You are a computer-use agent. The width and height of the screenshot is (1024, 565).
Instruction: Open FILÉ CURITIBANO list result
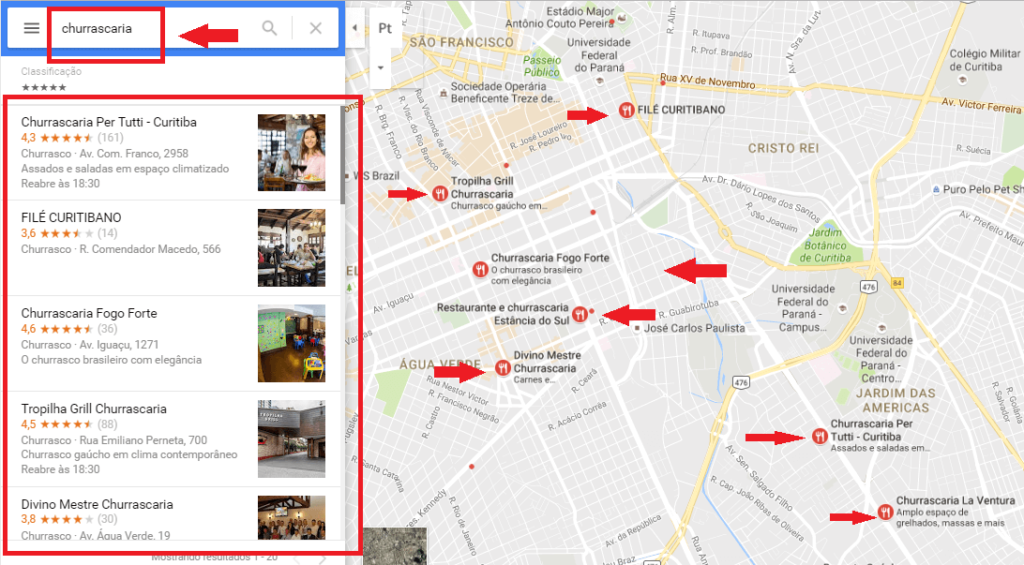pos(174,248)
